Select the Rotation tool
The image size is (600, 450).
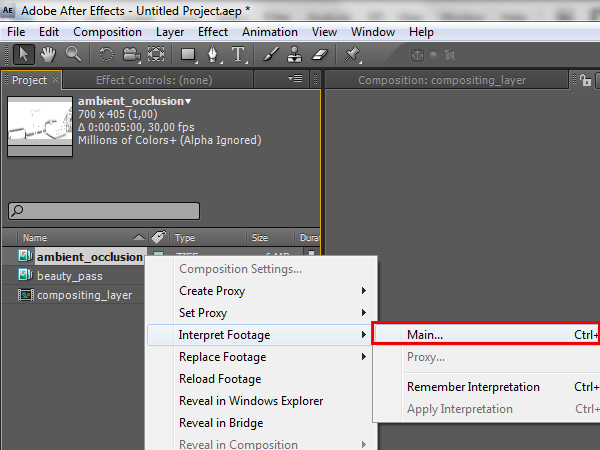point(107,54)
